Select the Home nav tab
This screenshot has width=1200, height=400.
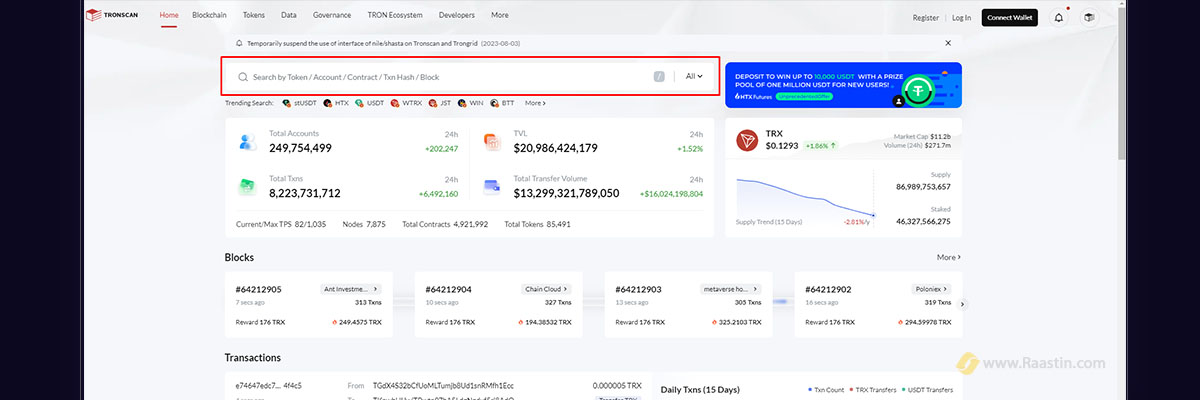pyautogui.click(x=169, y=16)
